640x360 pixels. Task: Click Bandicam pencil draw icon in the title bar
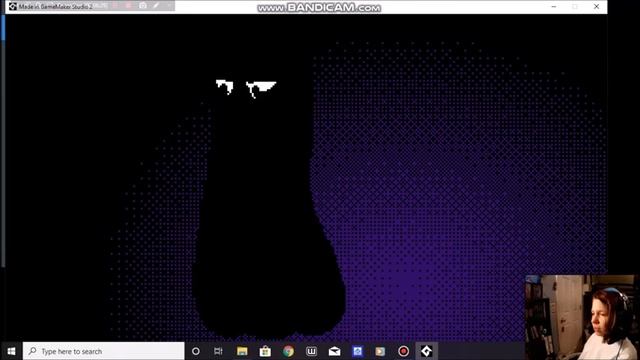coord(156,6)
